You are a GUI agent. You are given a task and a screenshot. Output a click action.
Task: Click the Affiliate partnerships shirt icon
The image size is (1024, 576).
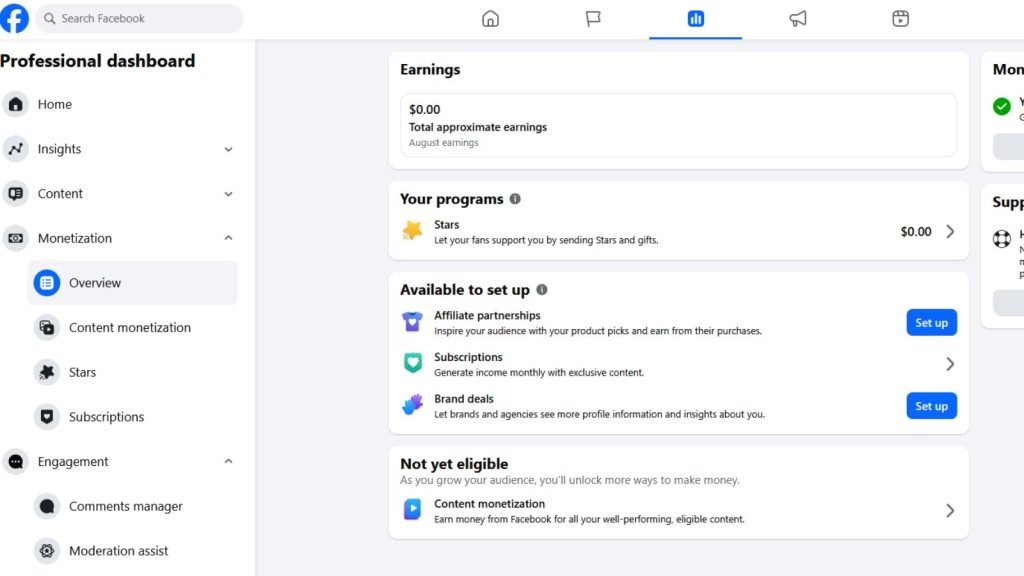click(412, 321)
